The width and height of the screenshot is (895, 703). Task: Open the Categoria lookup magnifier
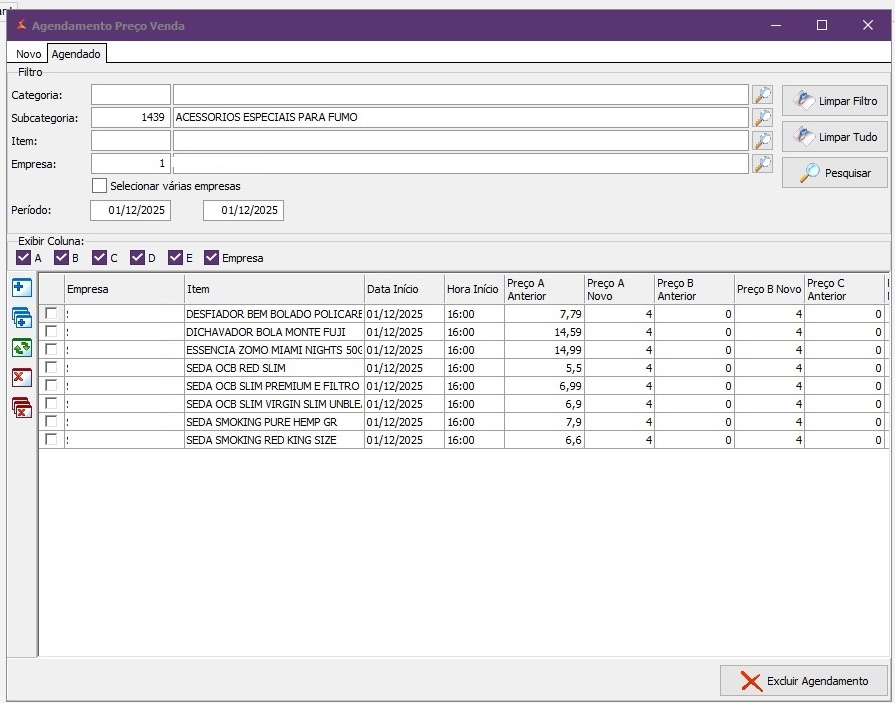pyautogui.click(x=762, y=95)
